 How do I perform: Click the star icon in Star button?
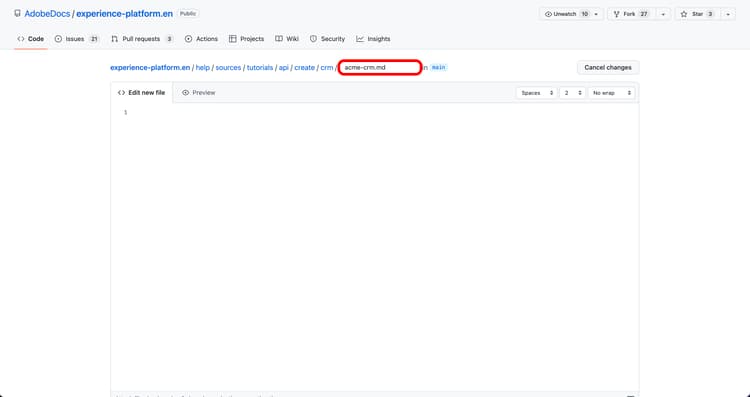point(684,14)
